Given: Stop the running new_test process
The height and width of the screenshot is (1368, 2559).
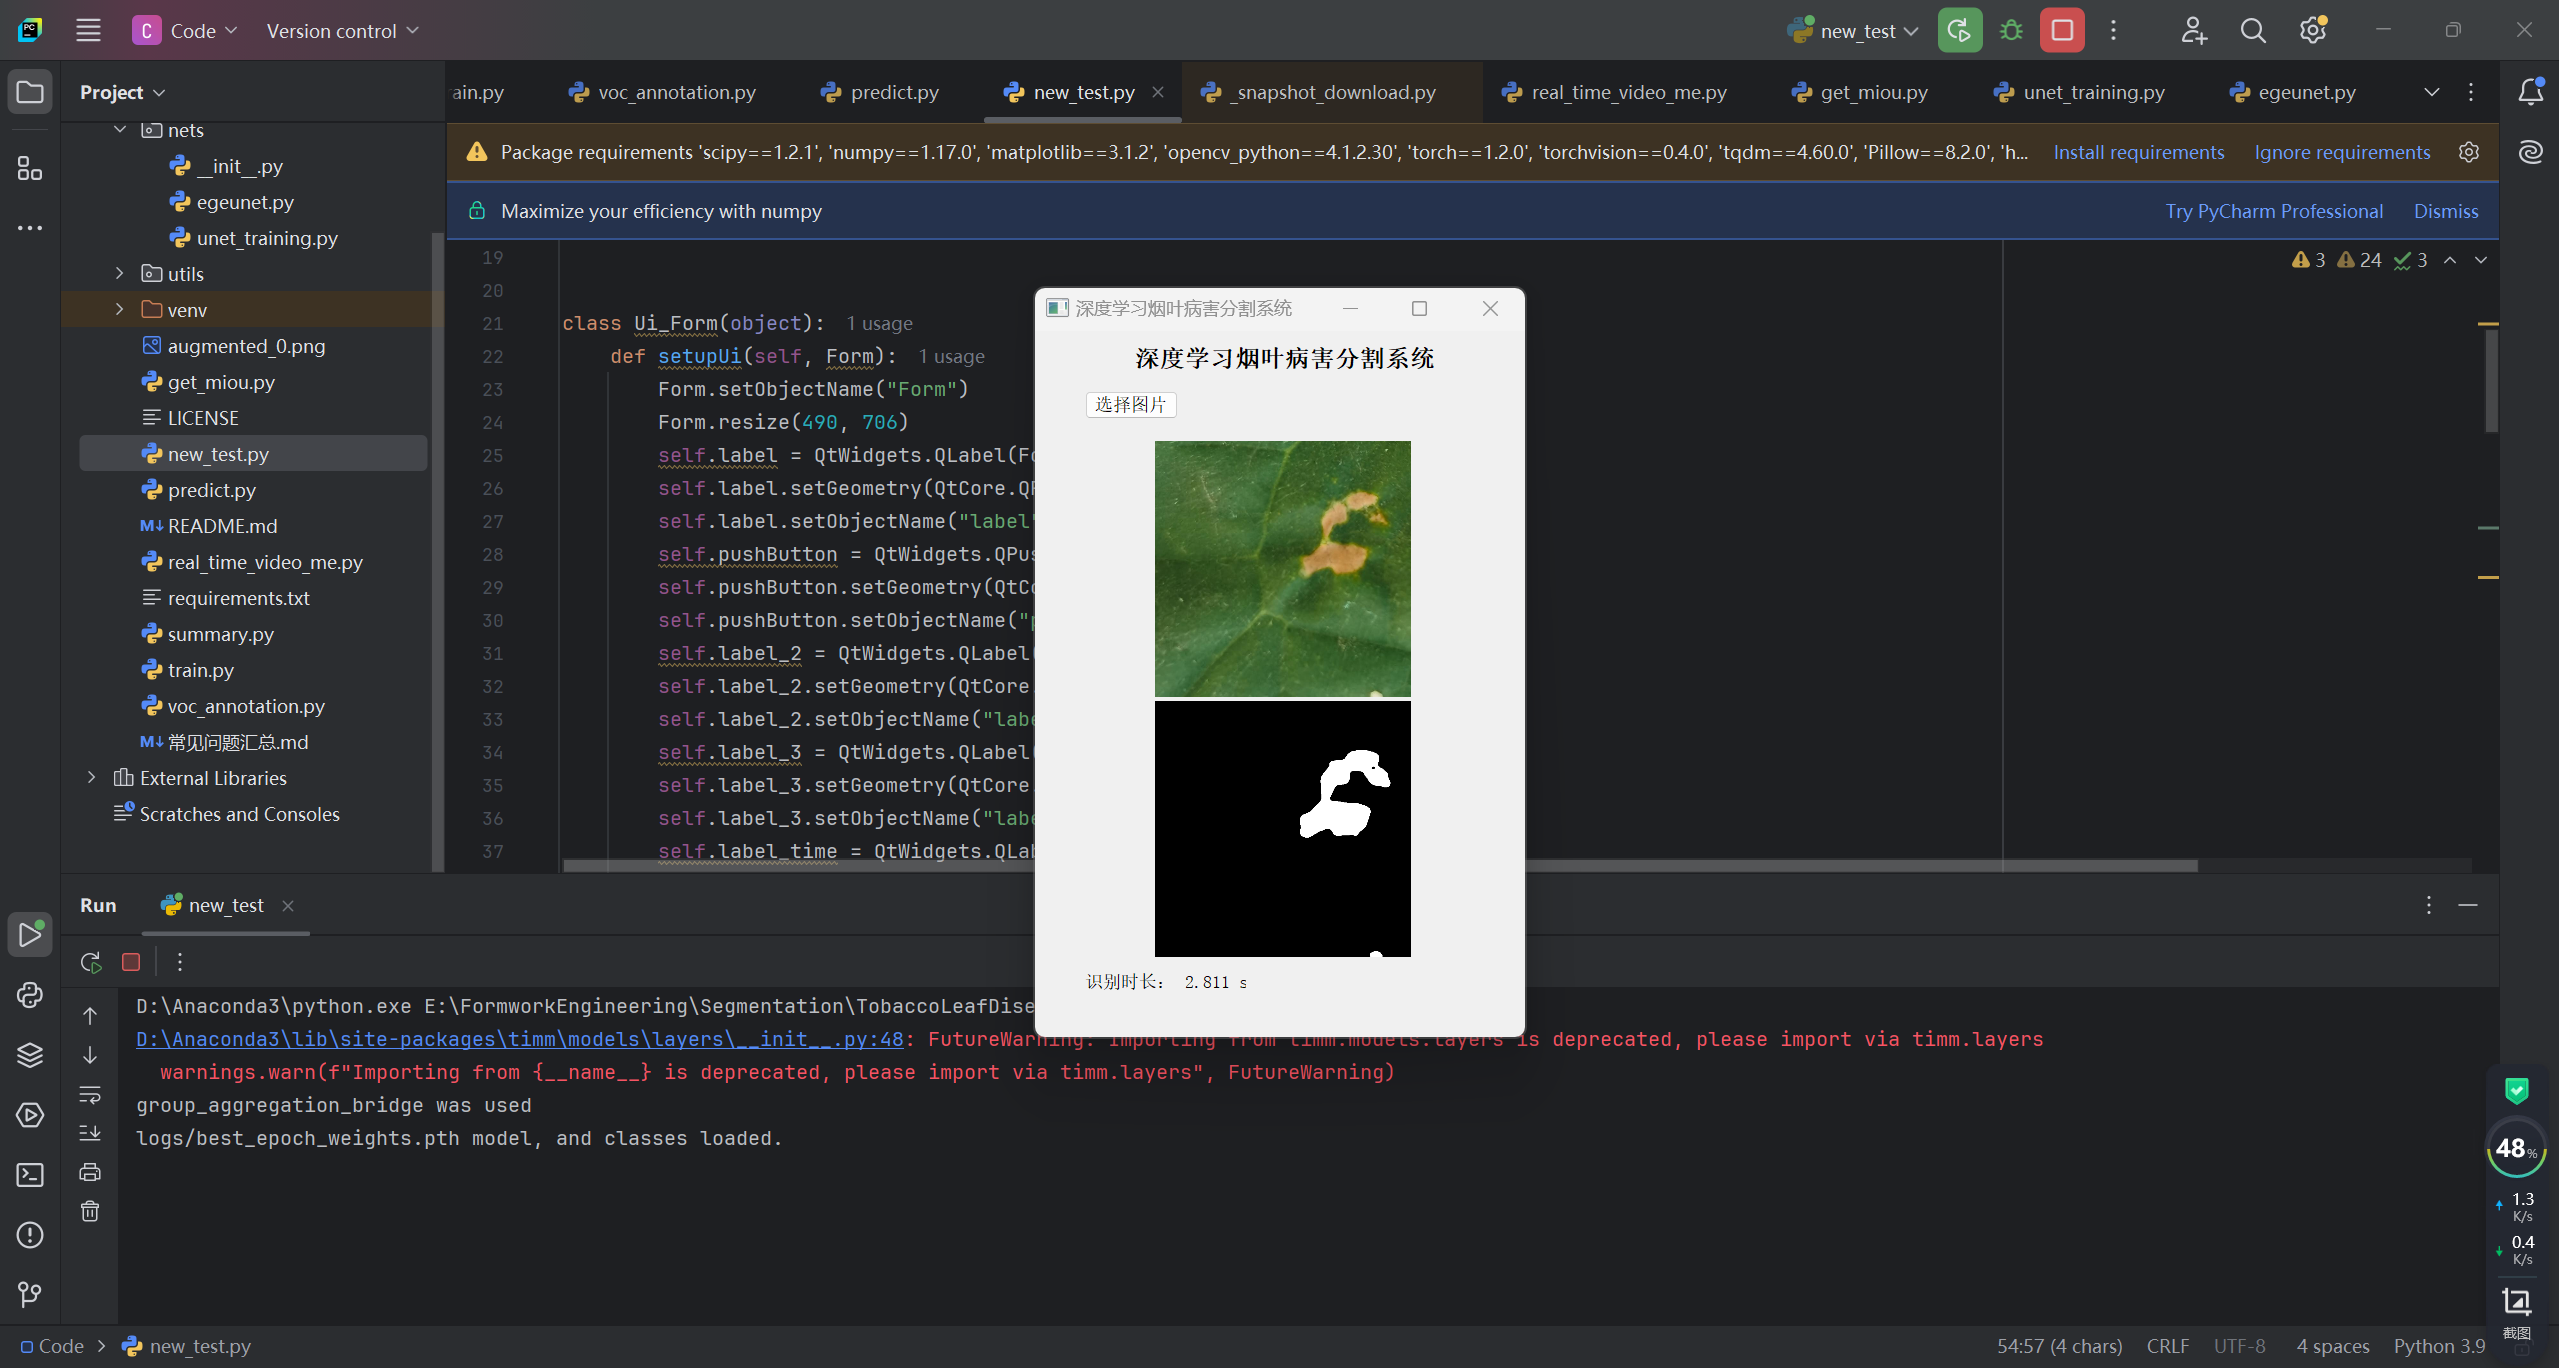Looking at the screenshot, I should click(x=2062, y=31).
